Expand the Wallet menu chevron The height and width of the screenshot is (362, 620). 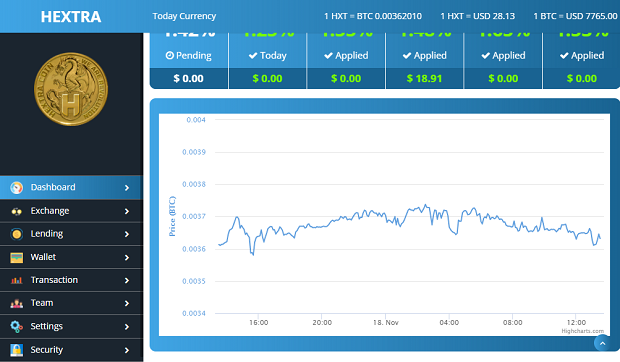click(x=127, y=258)
